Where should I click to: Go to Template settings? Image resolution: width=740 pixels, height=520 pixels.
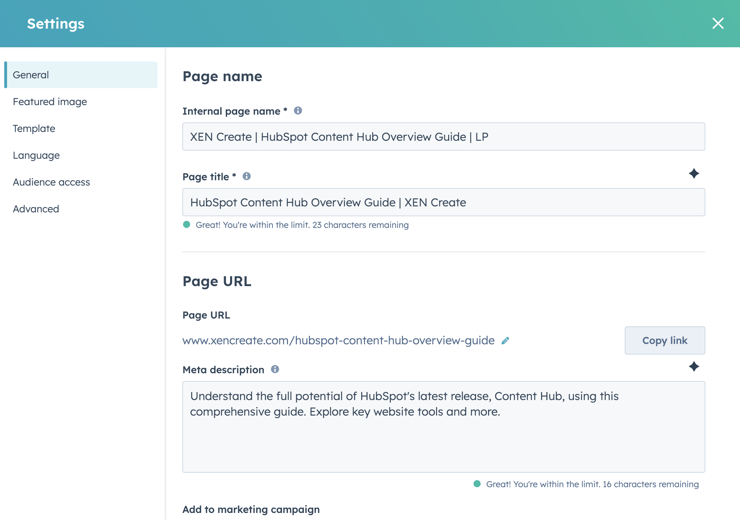(x=34, y=129)
